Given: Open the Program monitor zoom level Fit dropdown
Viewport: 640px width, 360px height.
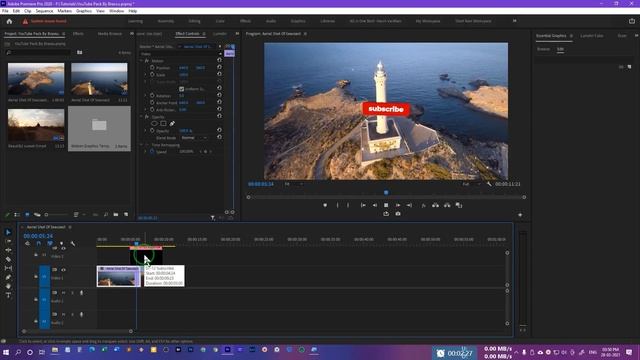Looking at the screenshot, I should point(293,184).
